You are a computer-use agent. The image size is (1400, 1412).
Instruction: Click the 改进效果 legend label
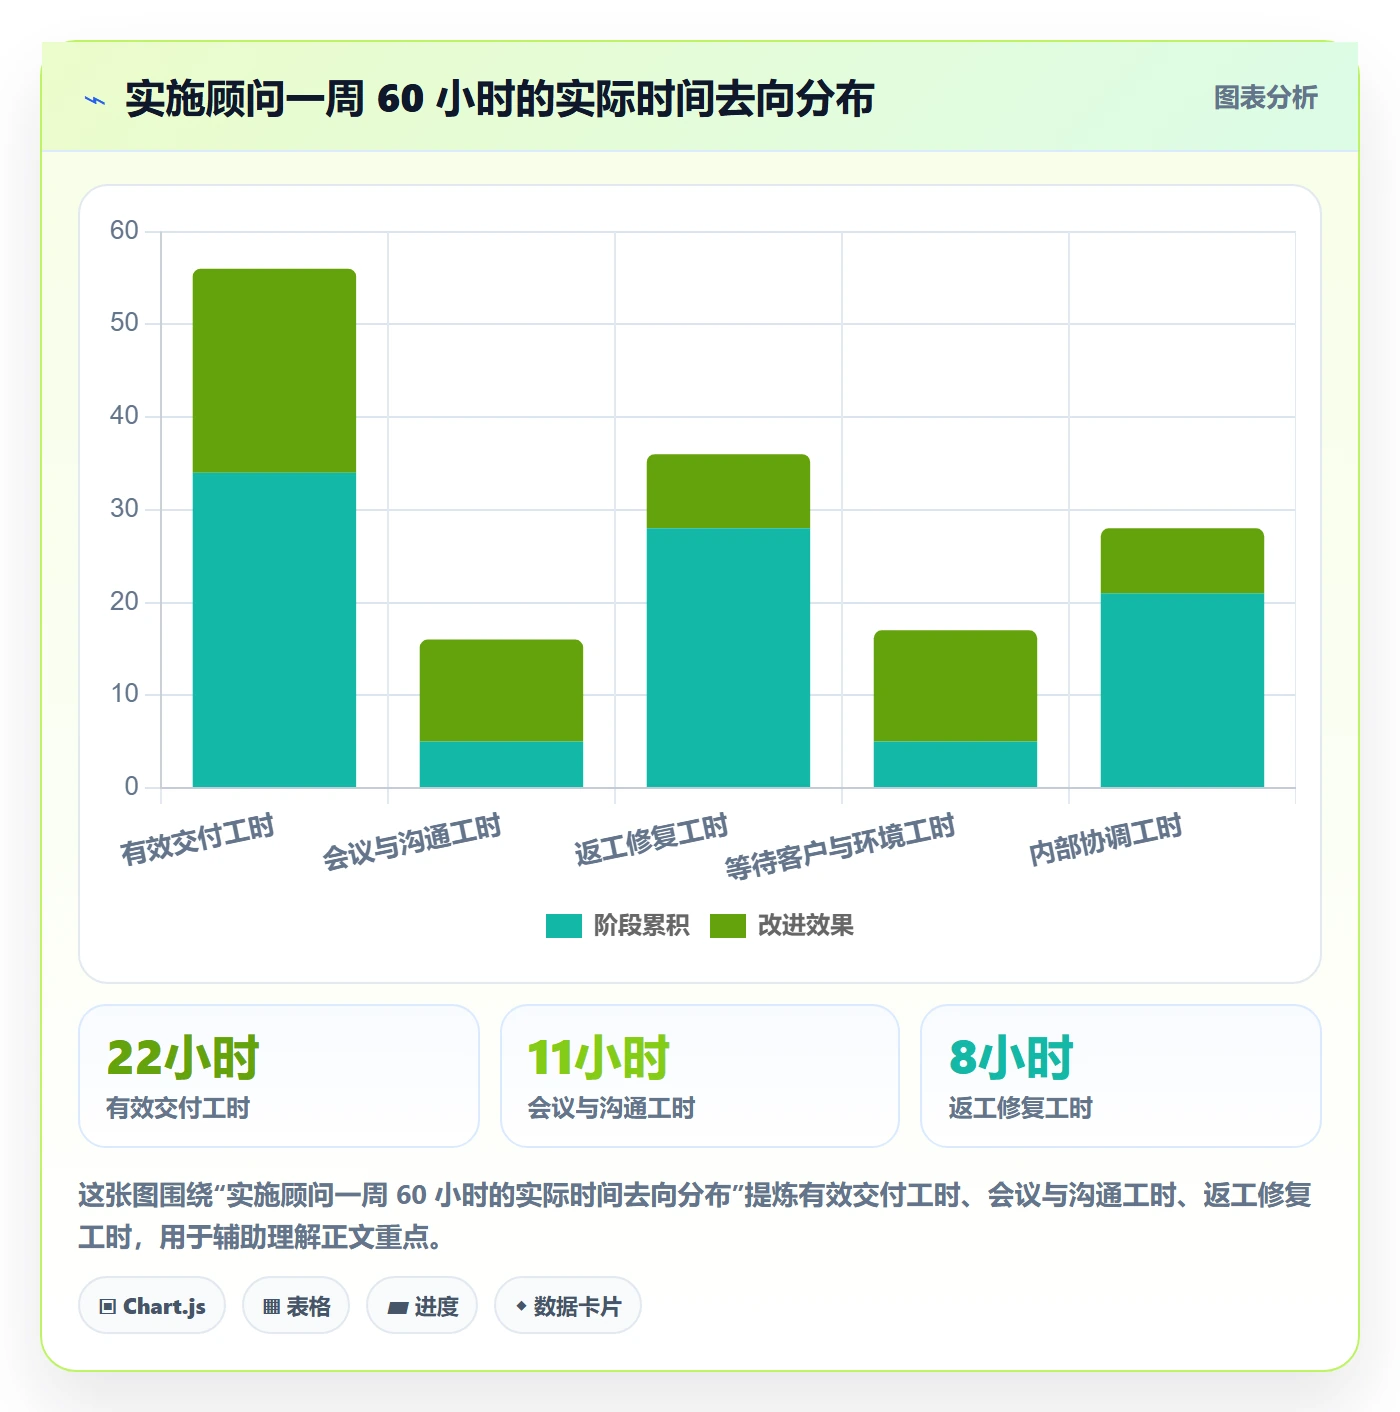805,926
